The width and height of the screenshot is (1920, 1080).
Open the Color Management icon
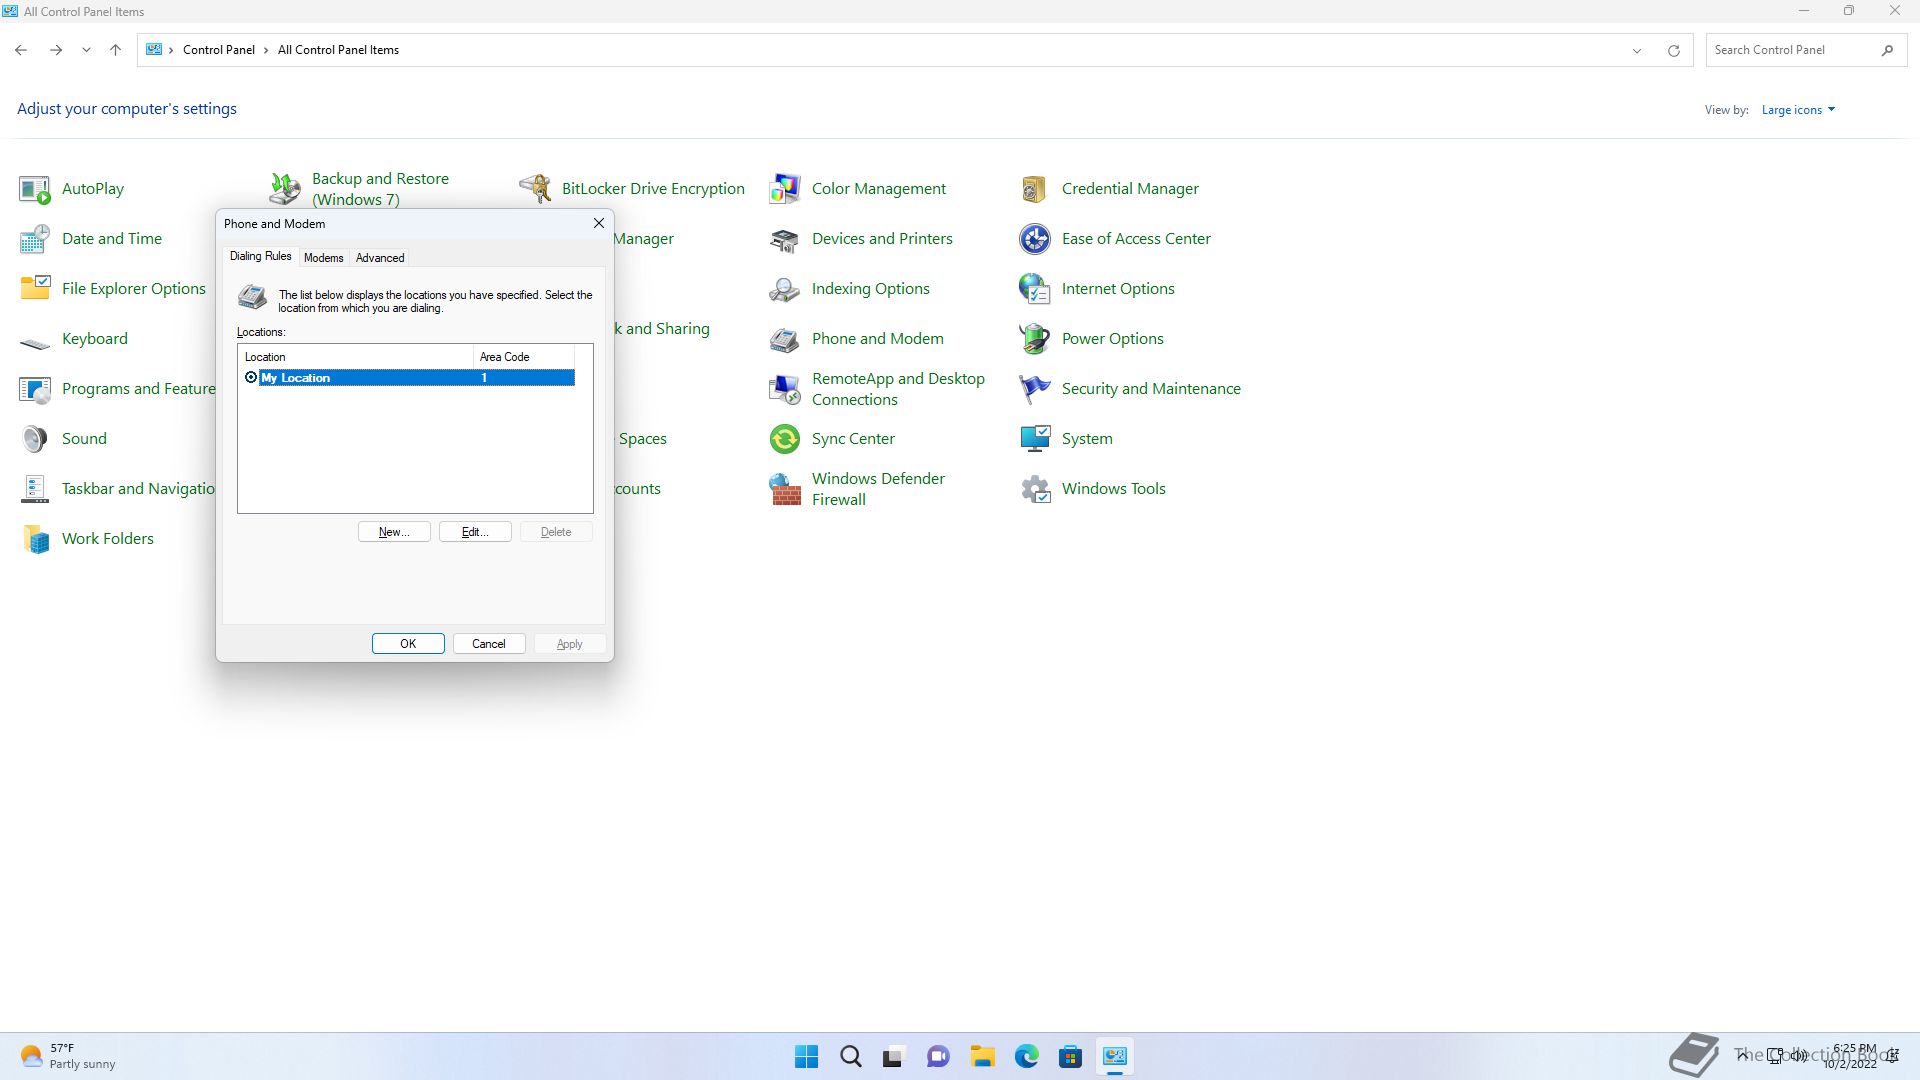pos(785,189)
